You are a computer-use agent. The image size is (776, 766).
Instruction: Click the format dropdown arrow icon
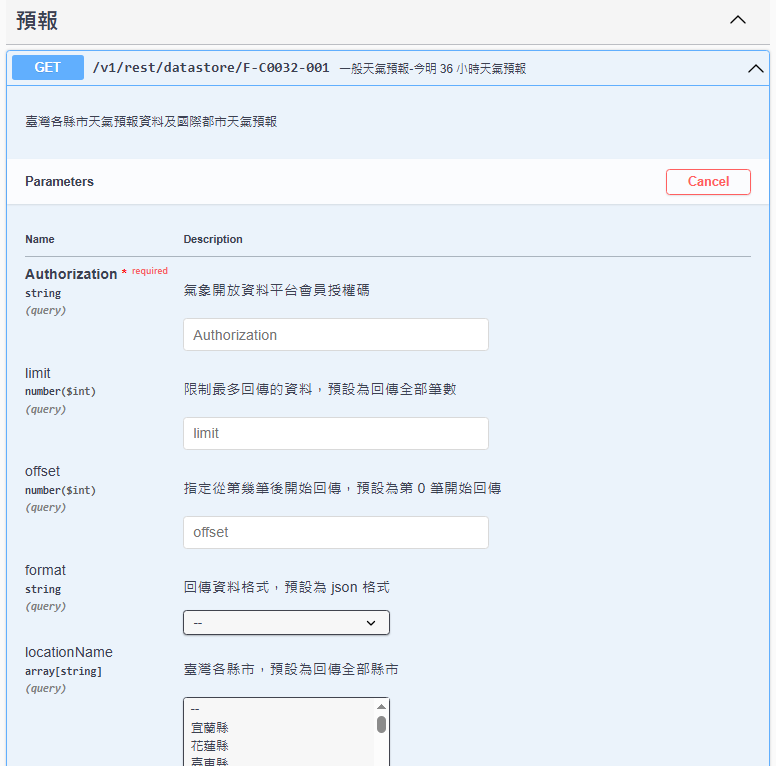(x=371, y=623)
